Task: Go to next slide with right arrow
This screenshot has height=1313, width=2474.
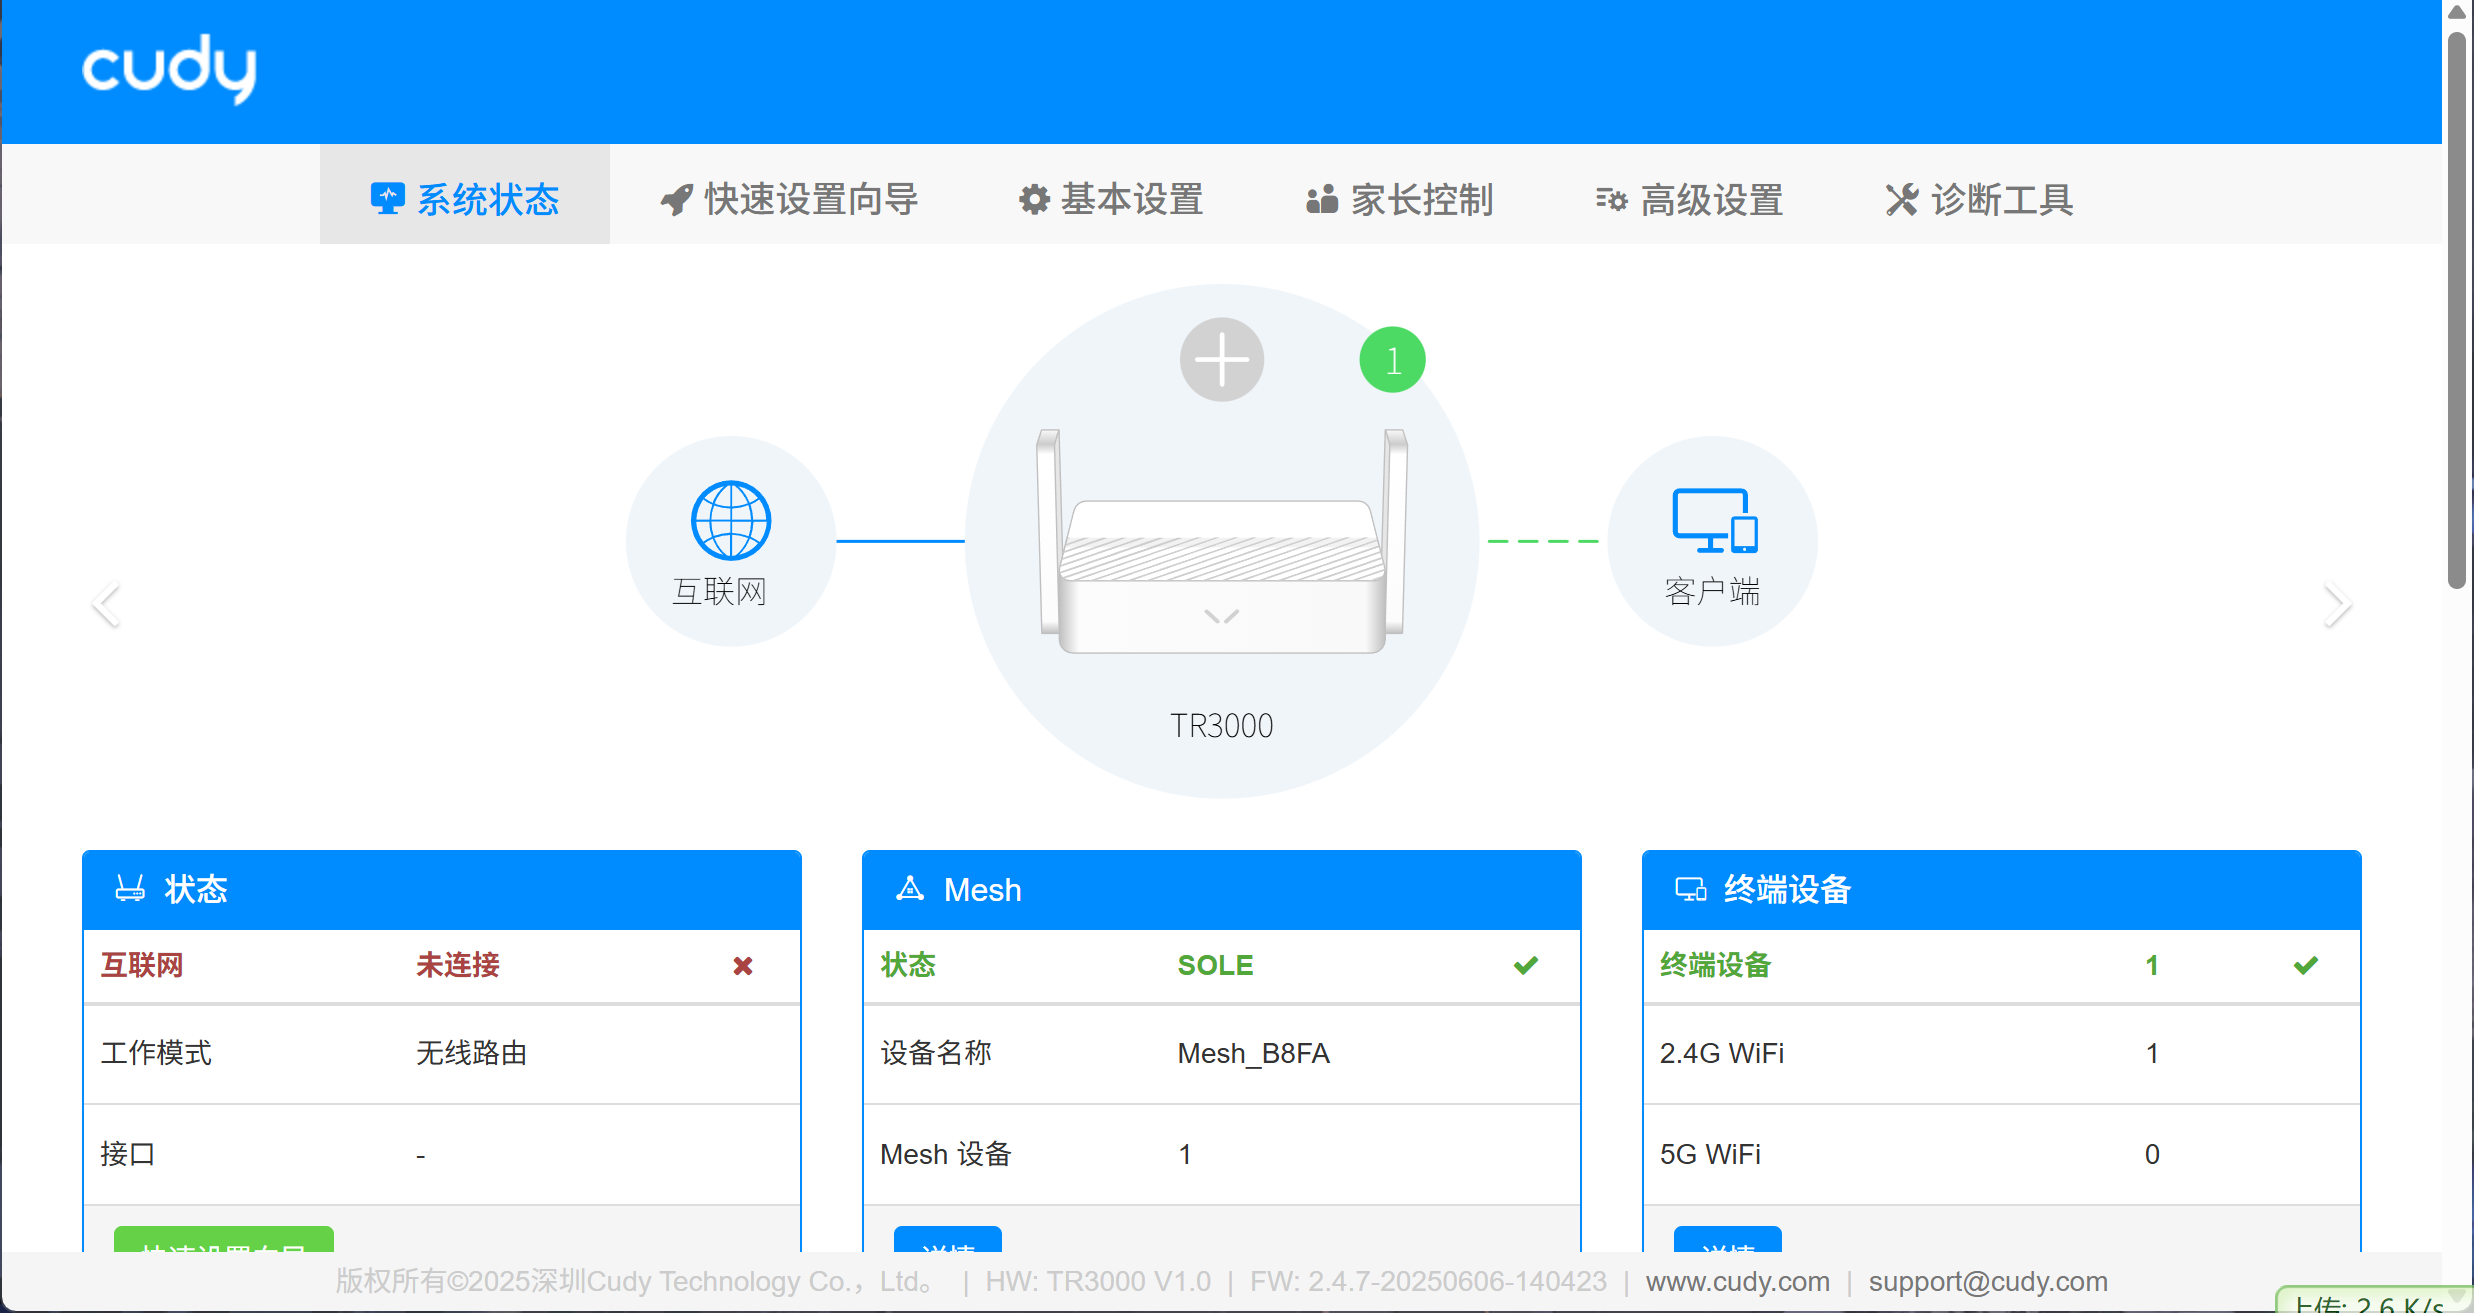Action: click(2336, 604)
